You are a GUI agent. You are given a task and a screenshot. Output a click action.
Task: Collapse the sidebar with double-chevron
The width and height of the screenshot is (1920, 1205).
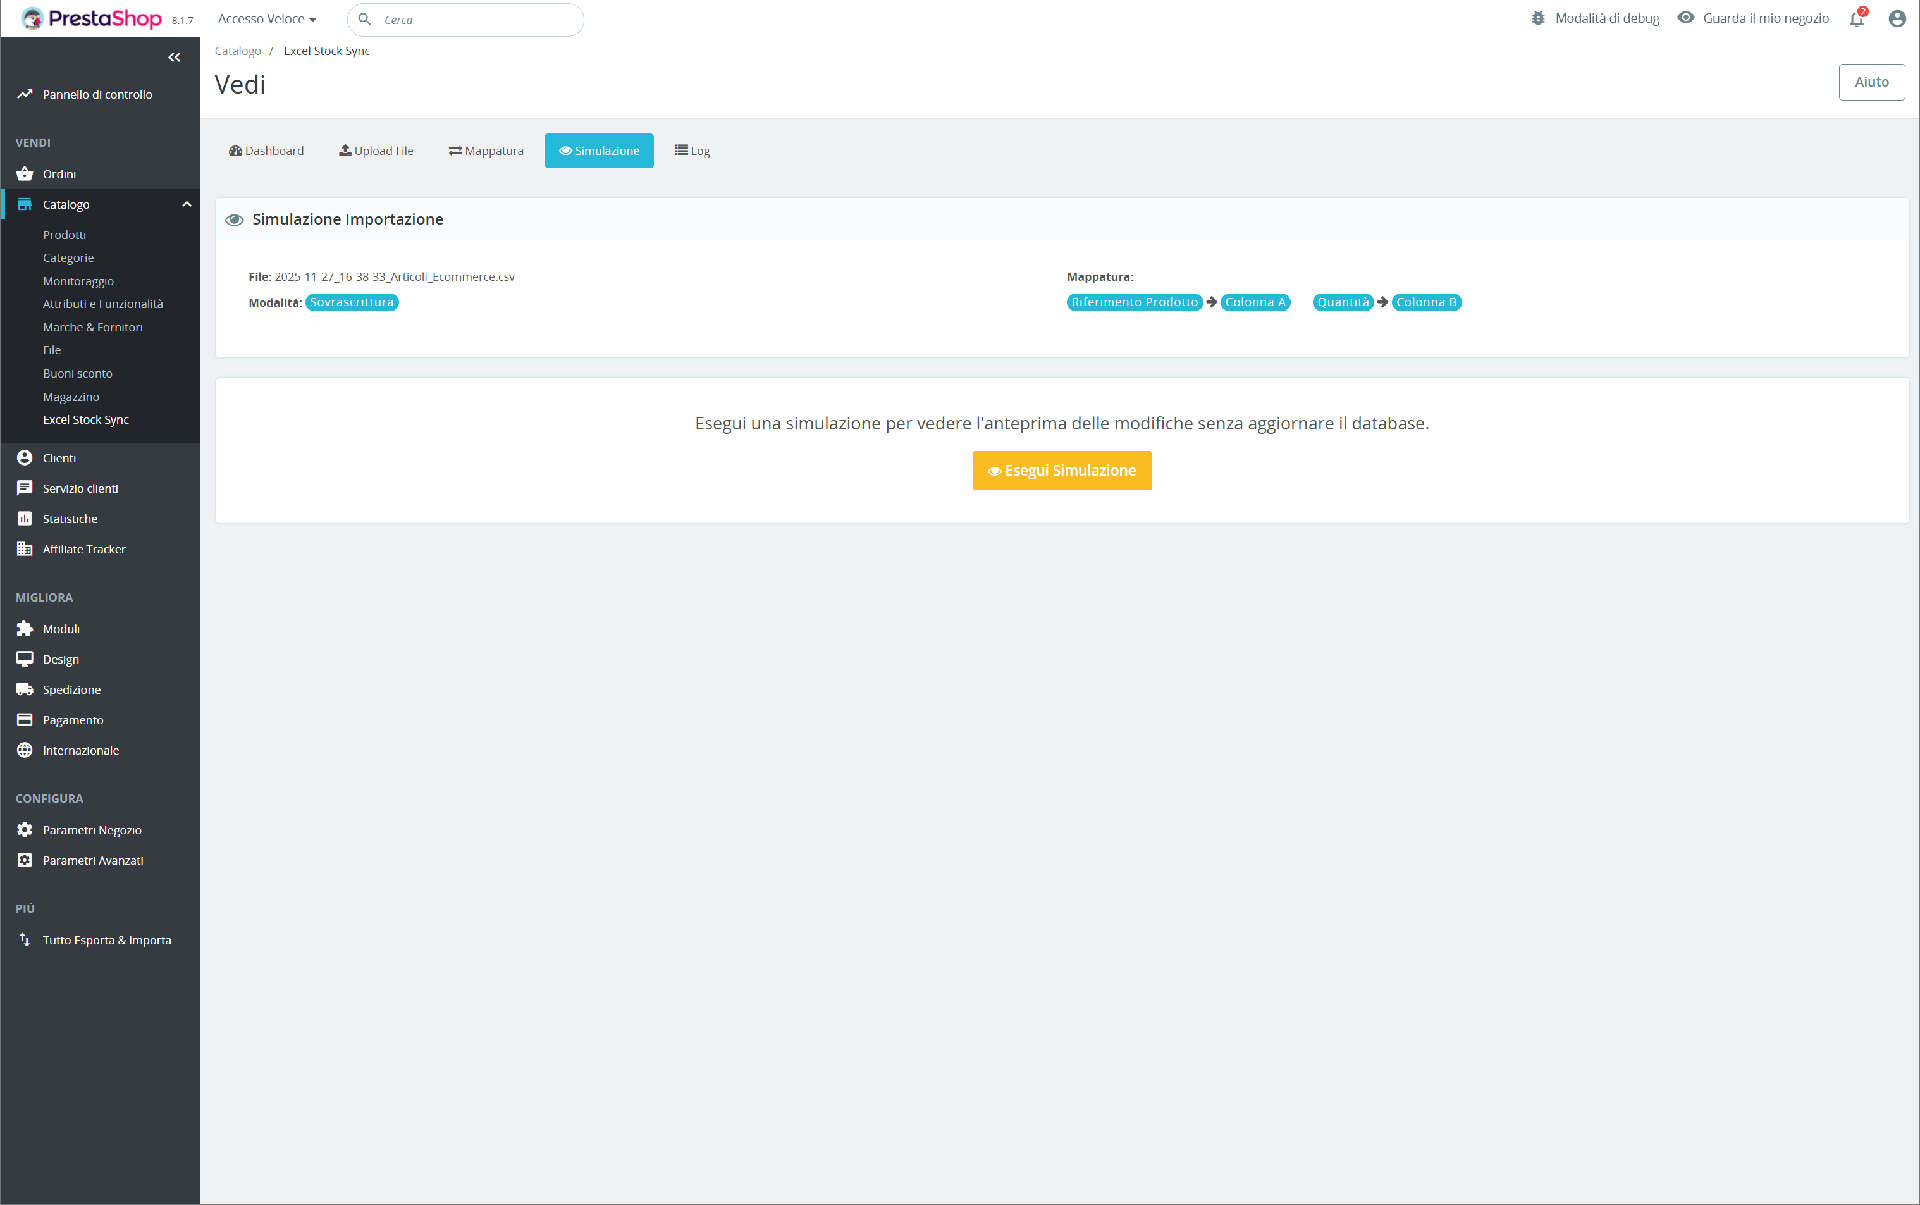coord(174,58)
